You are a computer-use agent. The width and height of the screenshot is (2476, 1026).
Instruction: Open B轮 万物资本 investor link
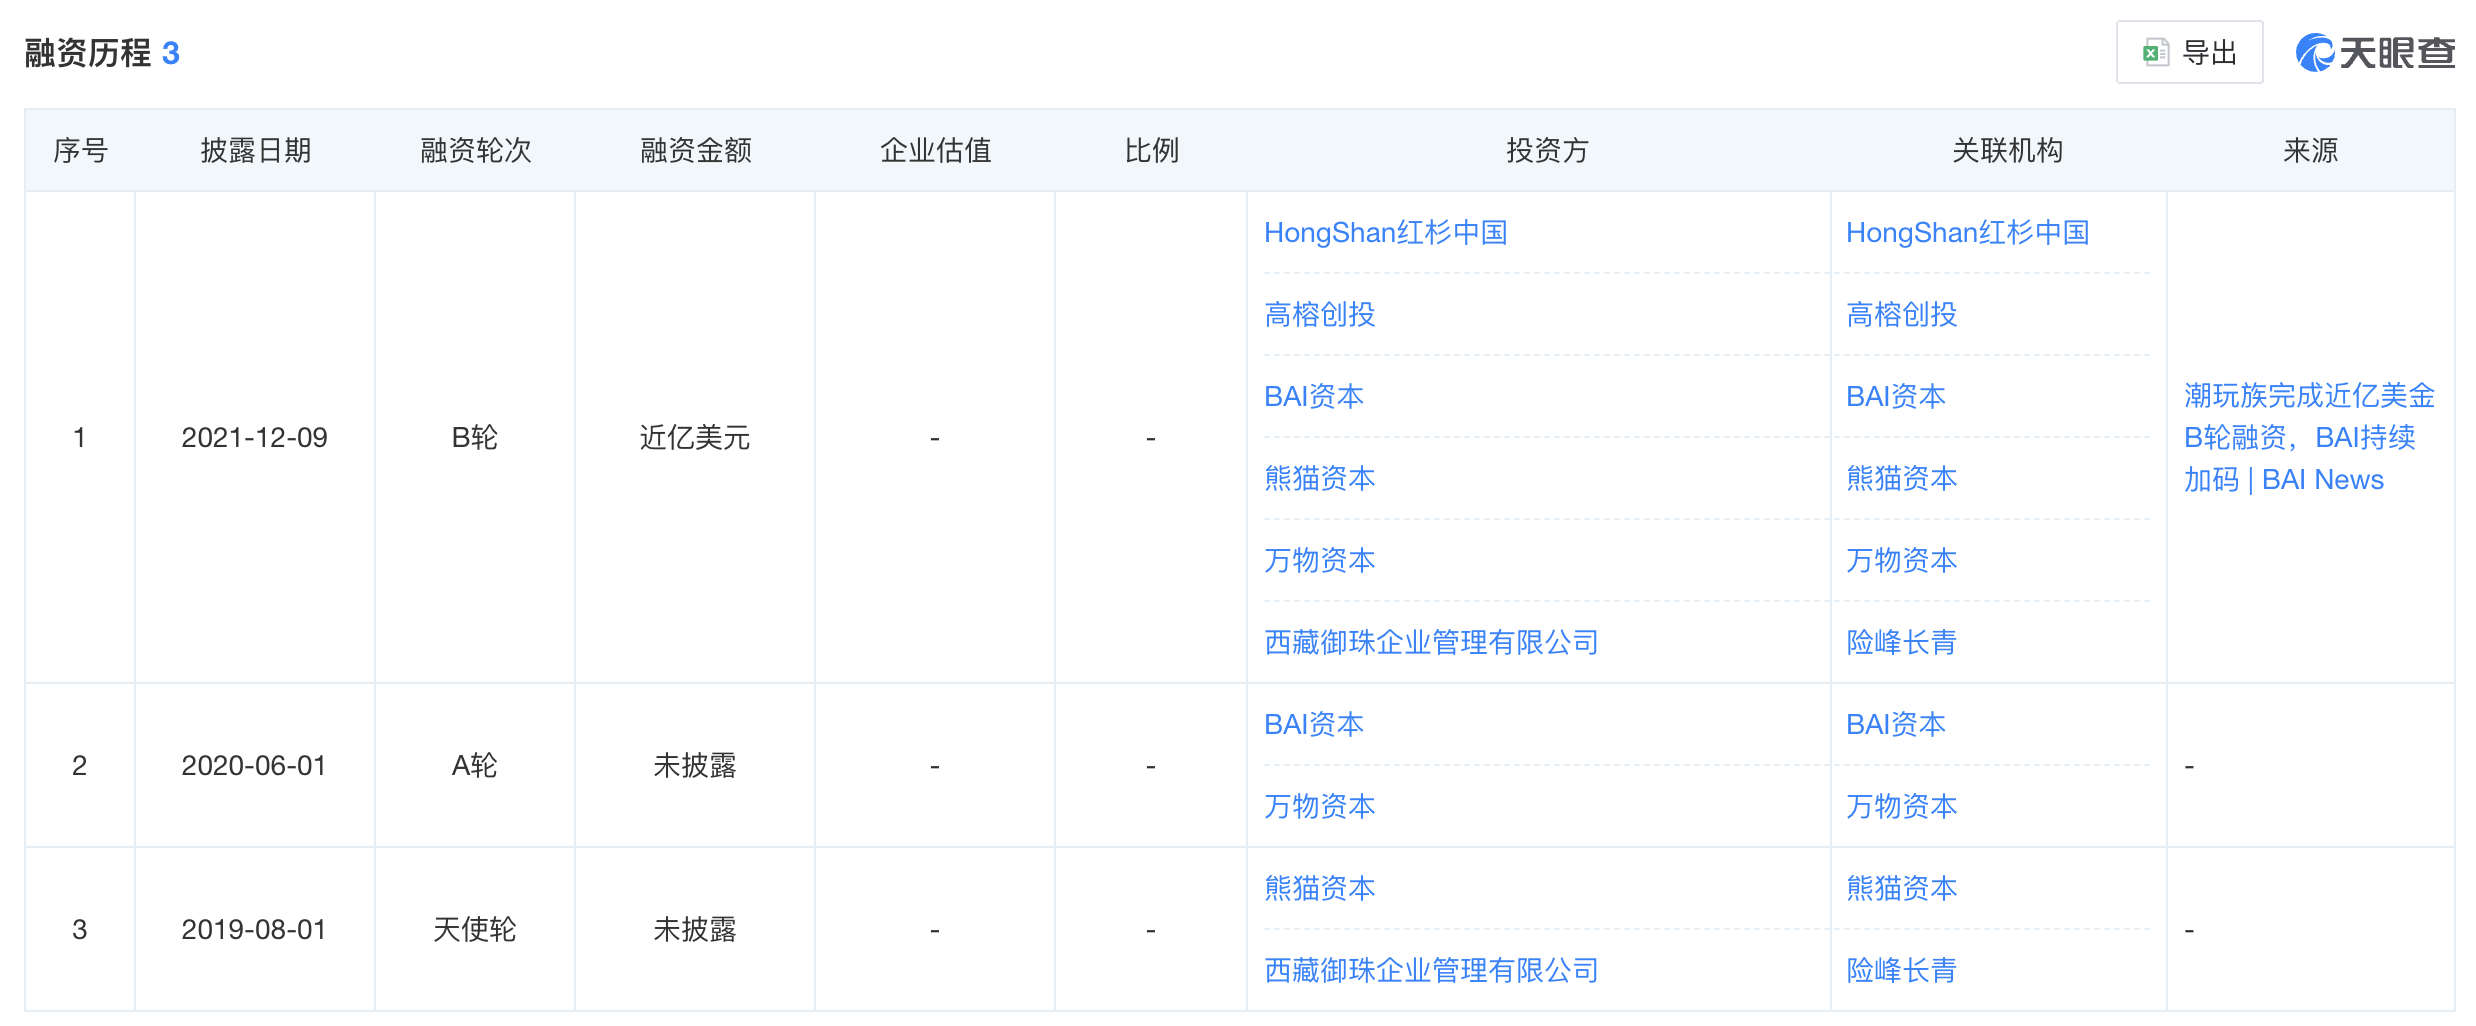coord(1319,561)
